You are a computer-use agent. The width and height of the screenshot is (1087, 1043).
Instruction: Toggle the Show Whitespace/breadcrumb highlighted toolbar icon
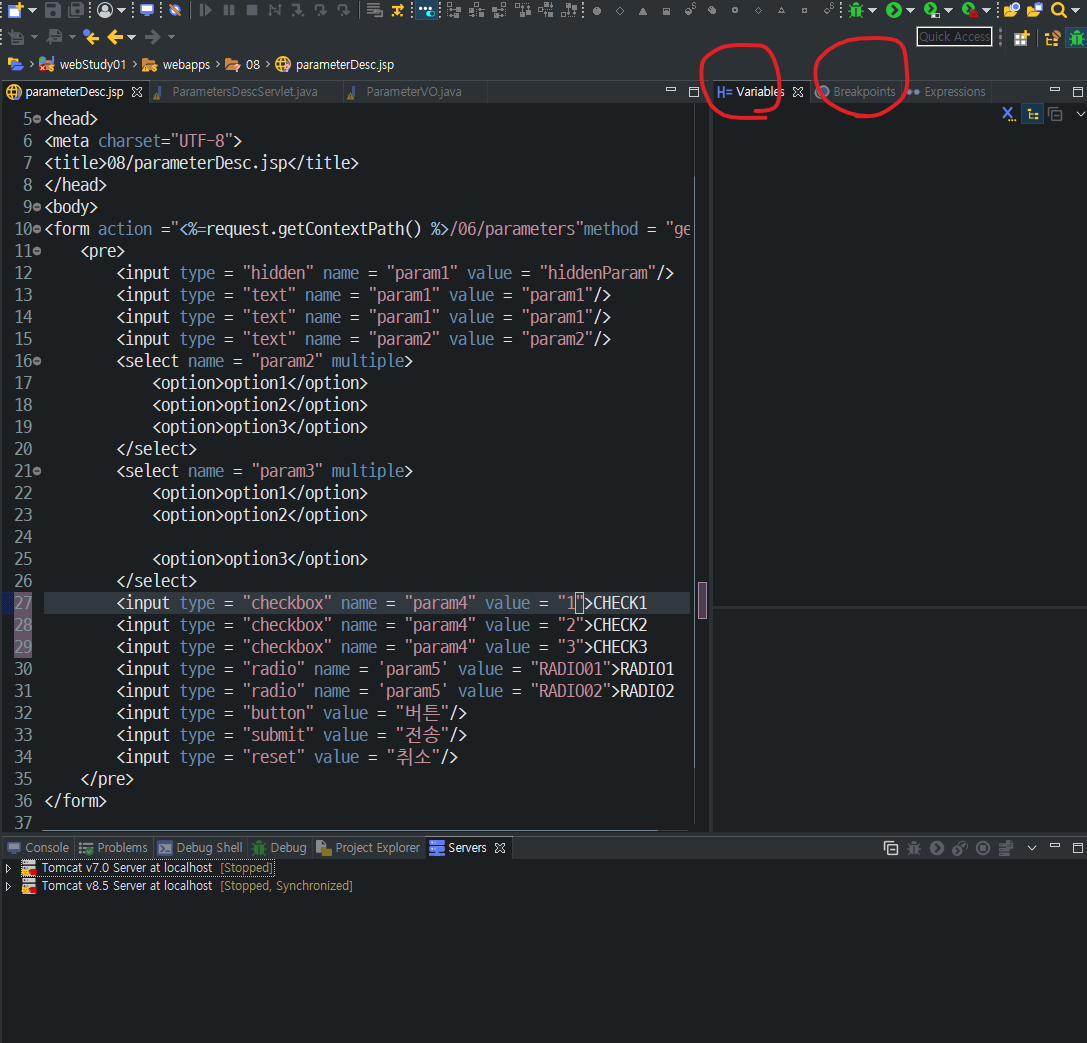point(427,10)
